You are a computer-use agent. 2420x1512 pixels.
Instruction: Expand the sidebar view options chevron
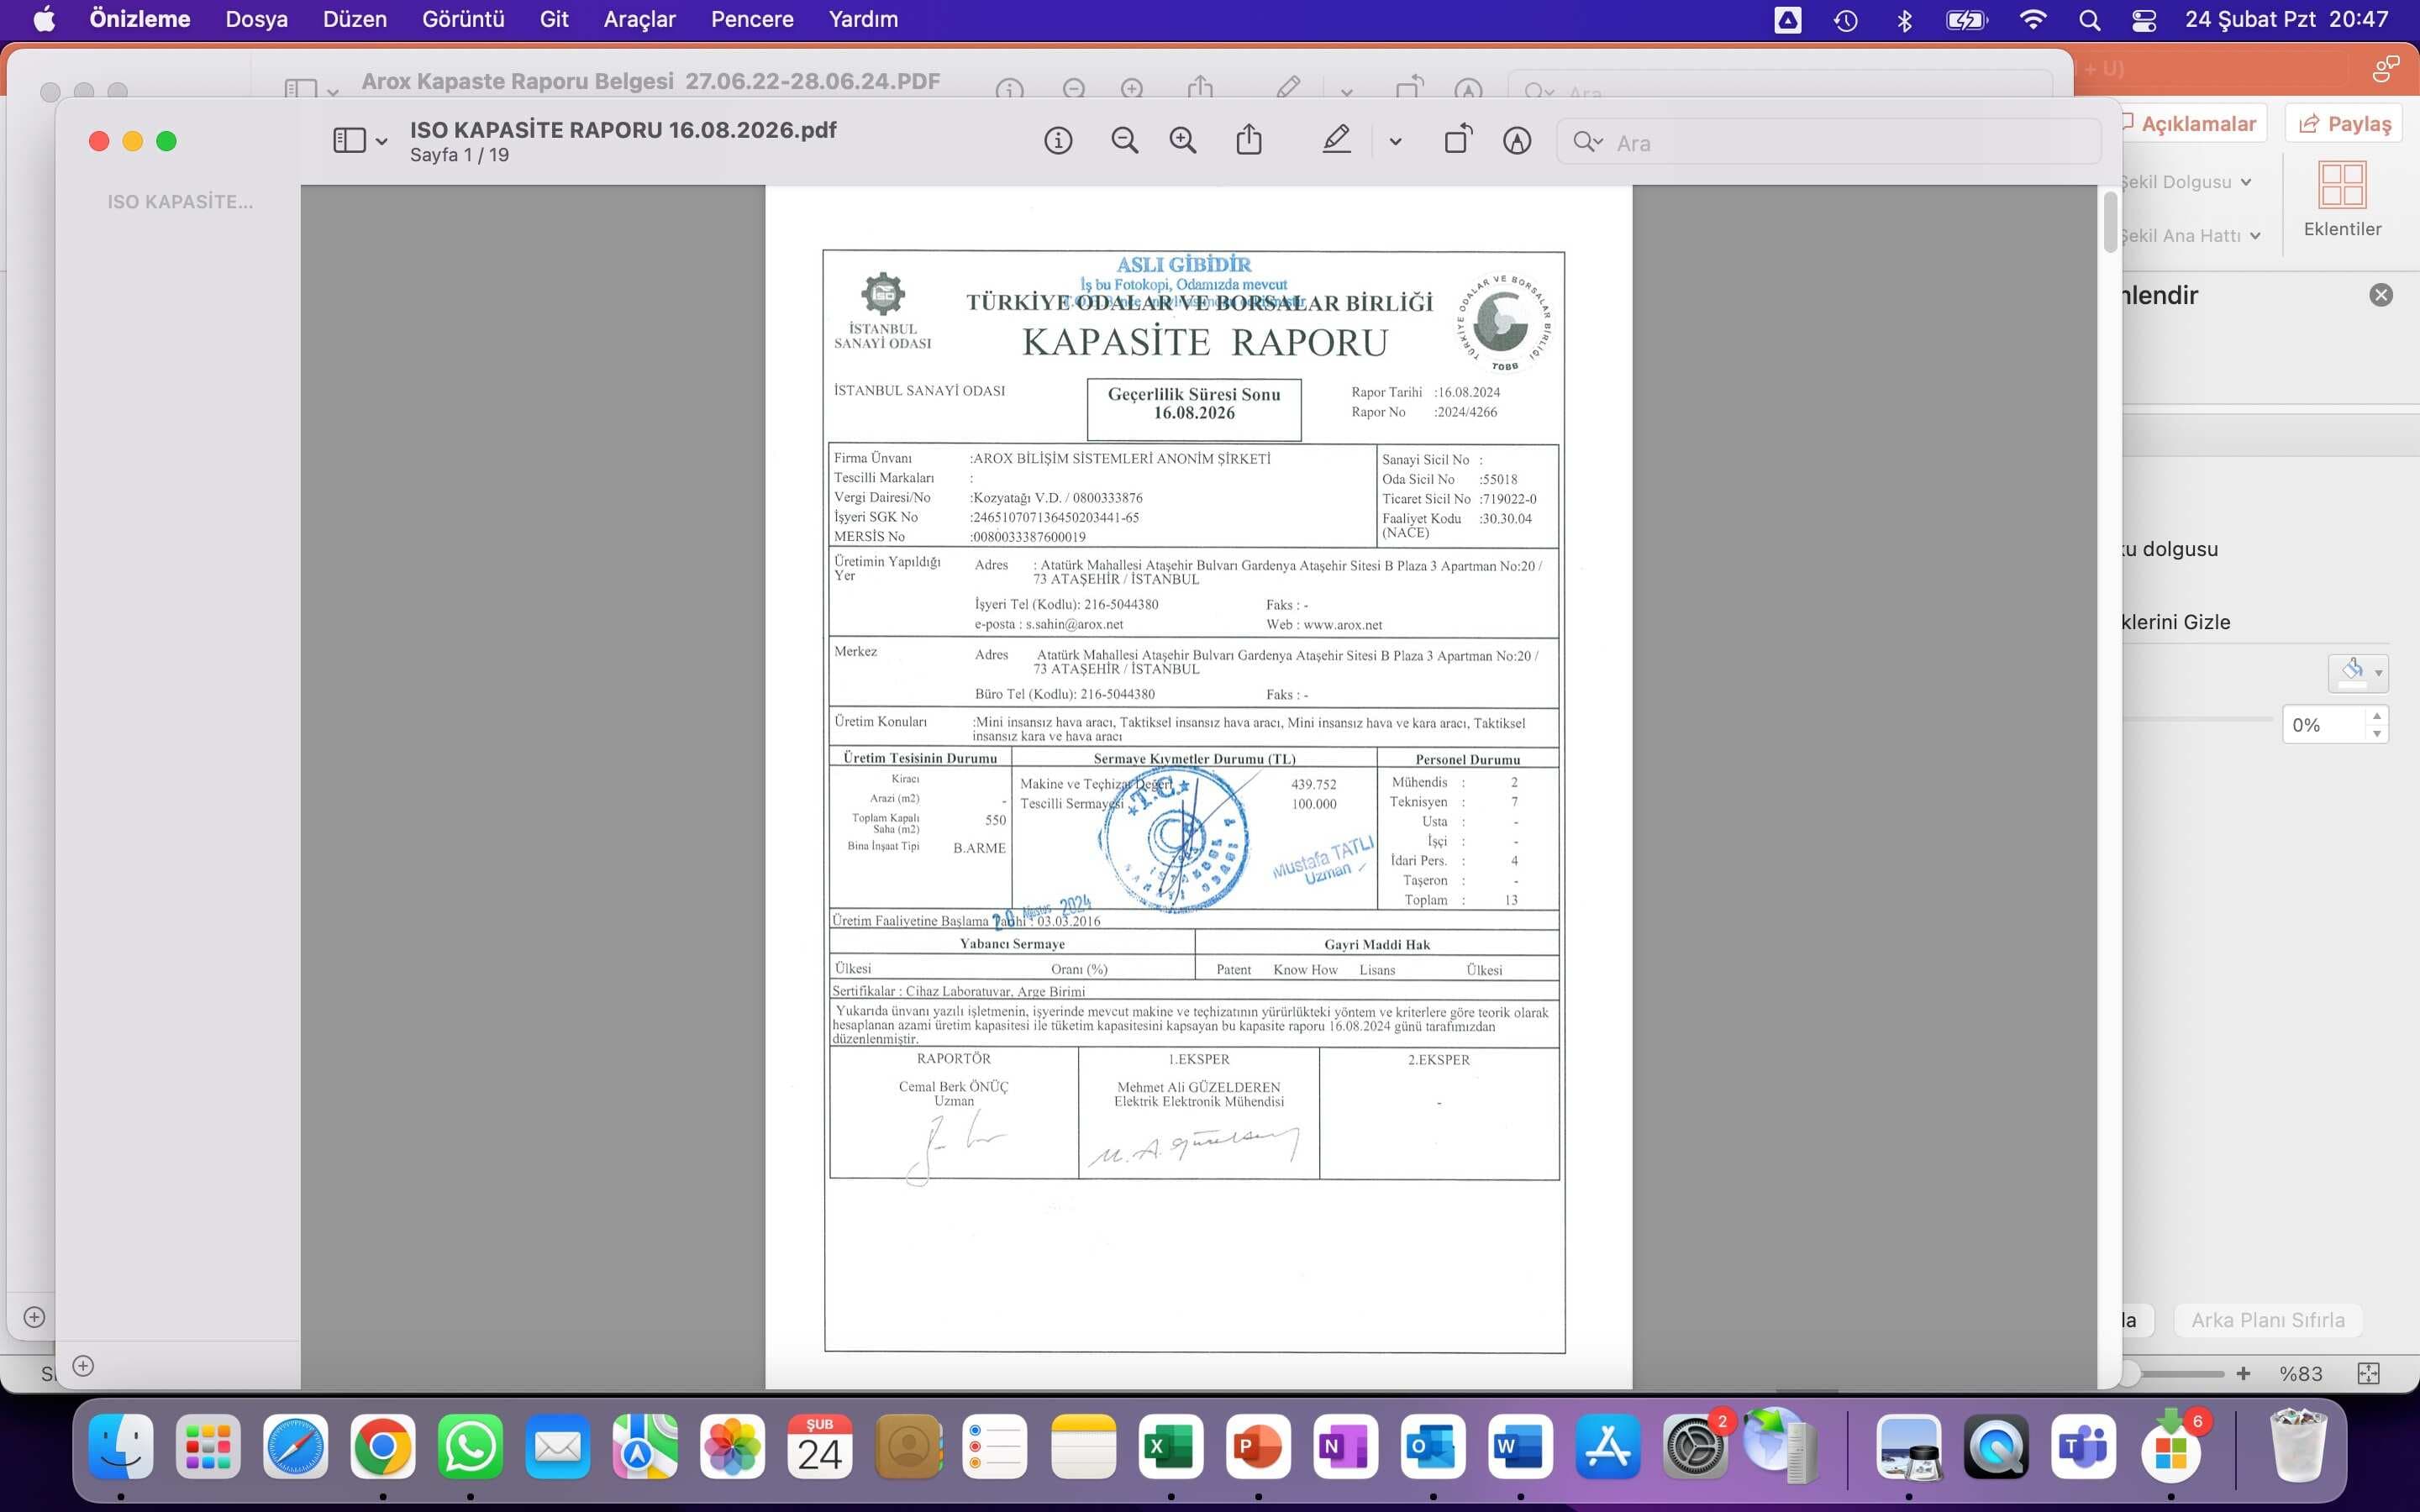[x=382, y=142]
